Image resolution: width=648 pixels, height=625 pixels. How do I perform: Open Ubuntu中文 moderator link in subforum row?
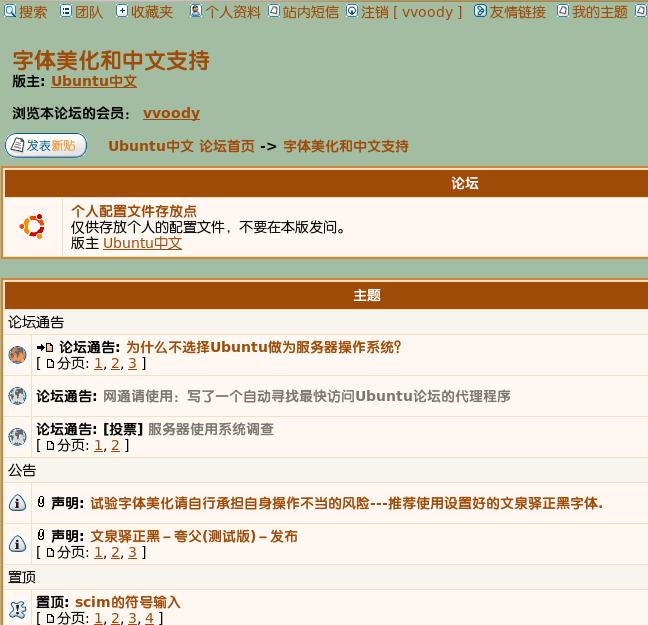(x=143, y=243)
